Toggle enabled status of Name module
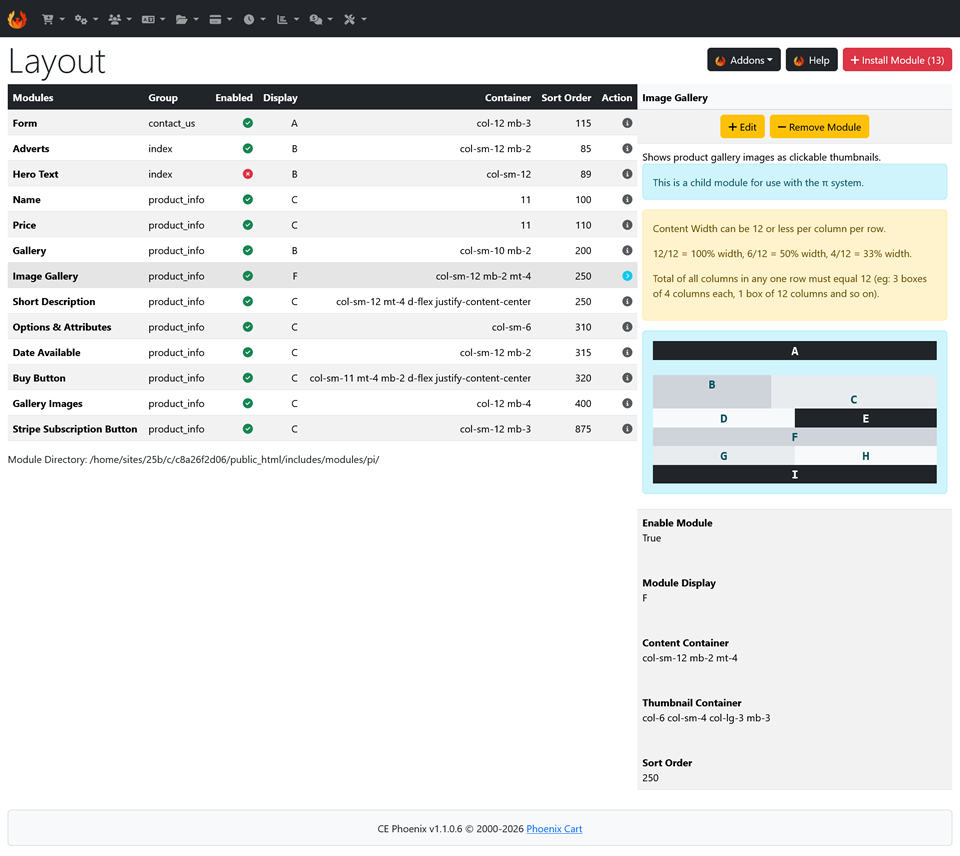The height and width of the screenshot is (856, 960). [247, 200]
